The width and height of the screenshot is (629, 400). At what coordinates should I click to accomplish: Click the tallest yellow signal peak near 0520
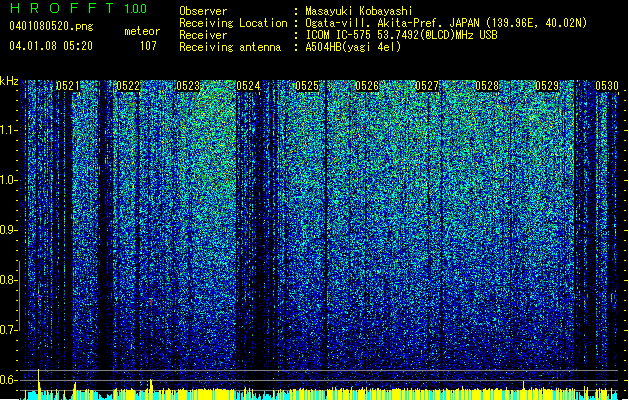(x=39, y=384)
